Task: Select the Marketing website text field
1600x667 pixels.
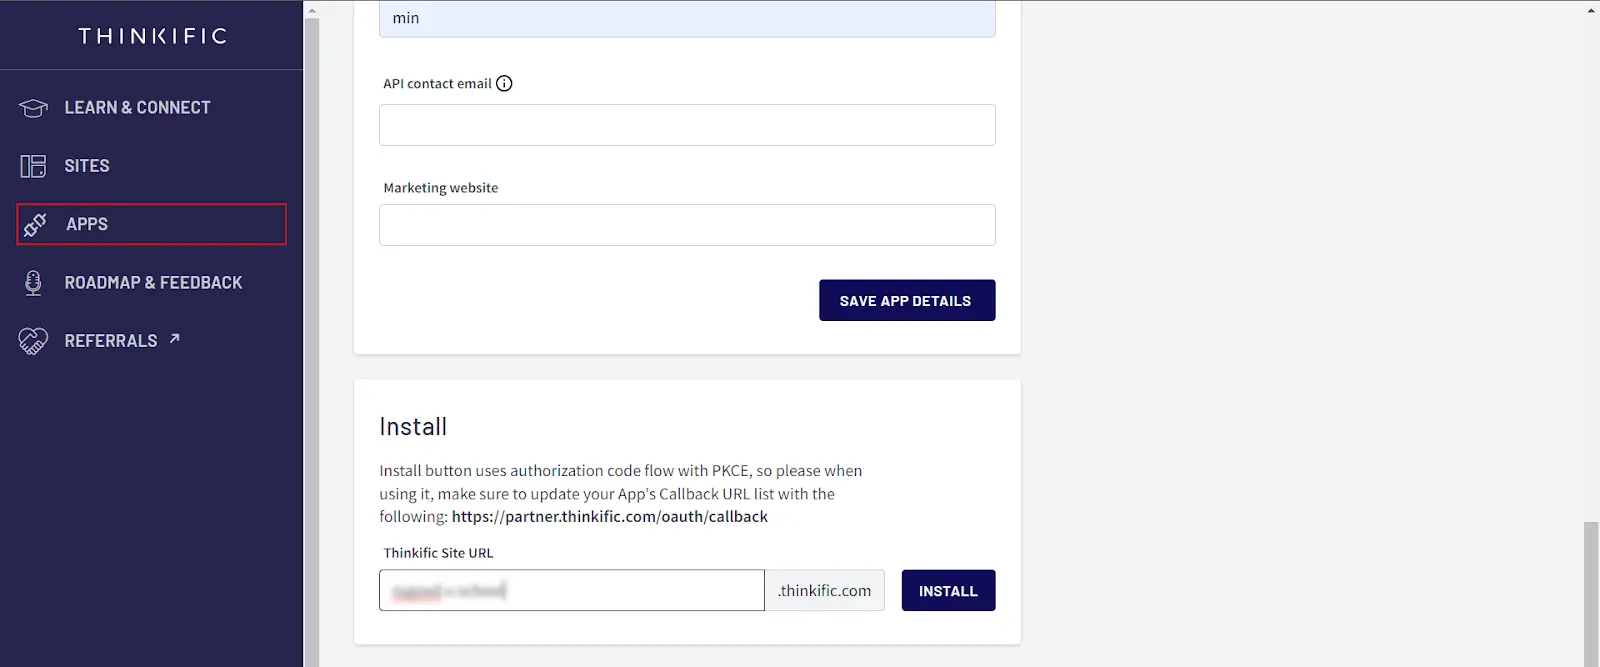Action: coord(686,224)
